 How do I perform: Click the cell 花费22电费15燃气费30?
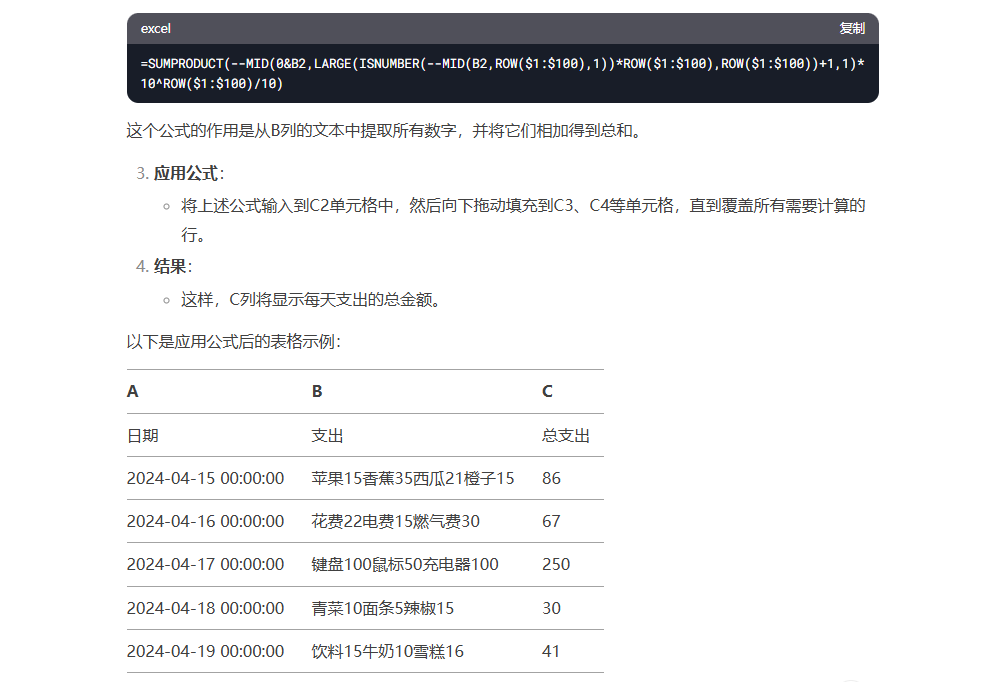pos(395,521)
